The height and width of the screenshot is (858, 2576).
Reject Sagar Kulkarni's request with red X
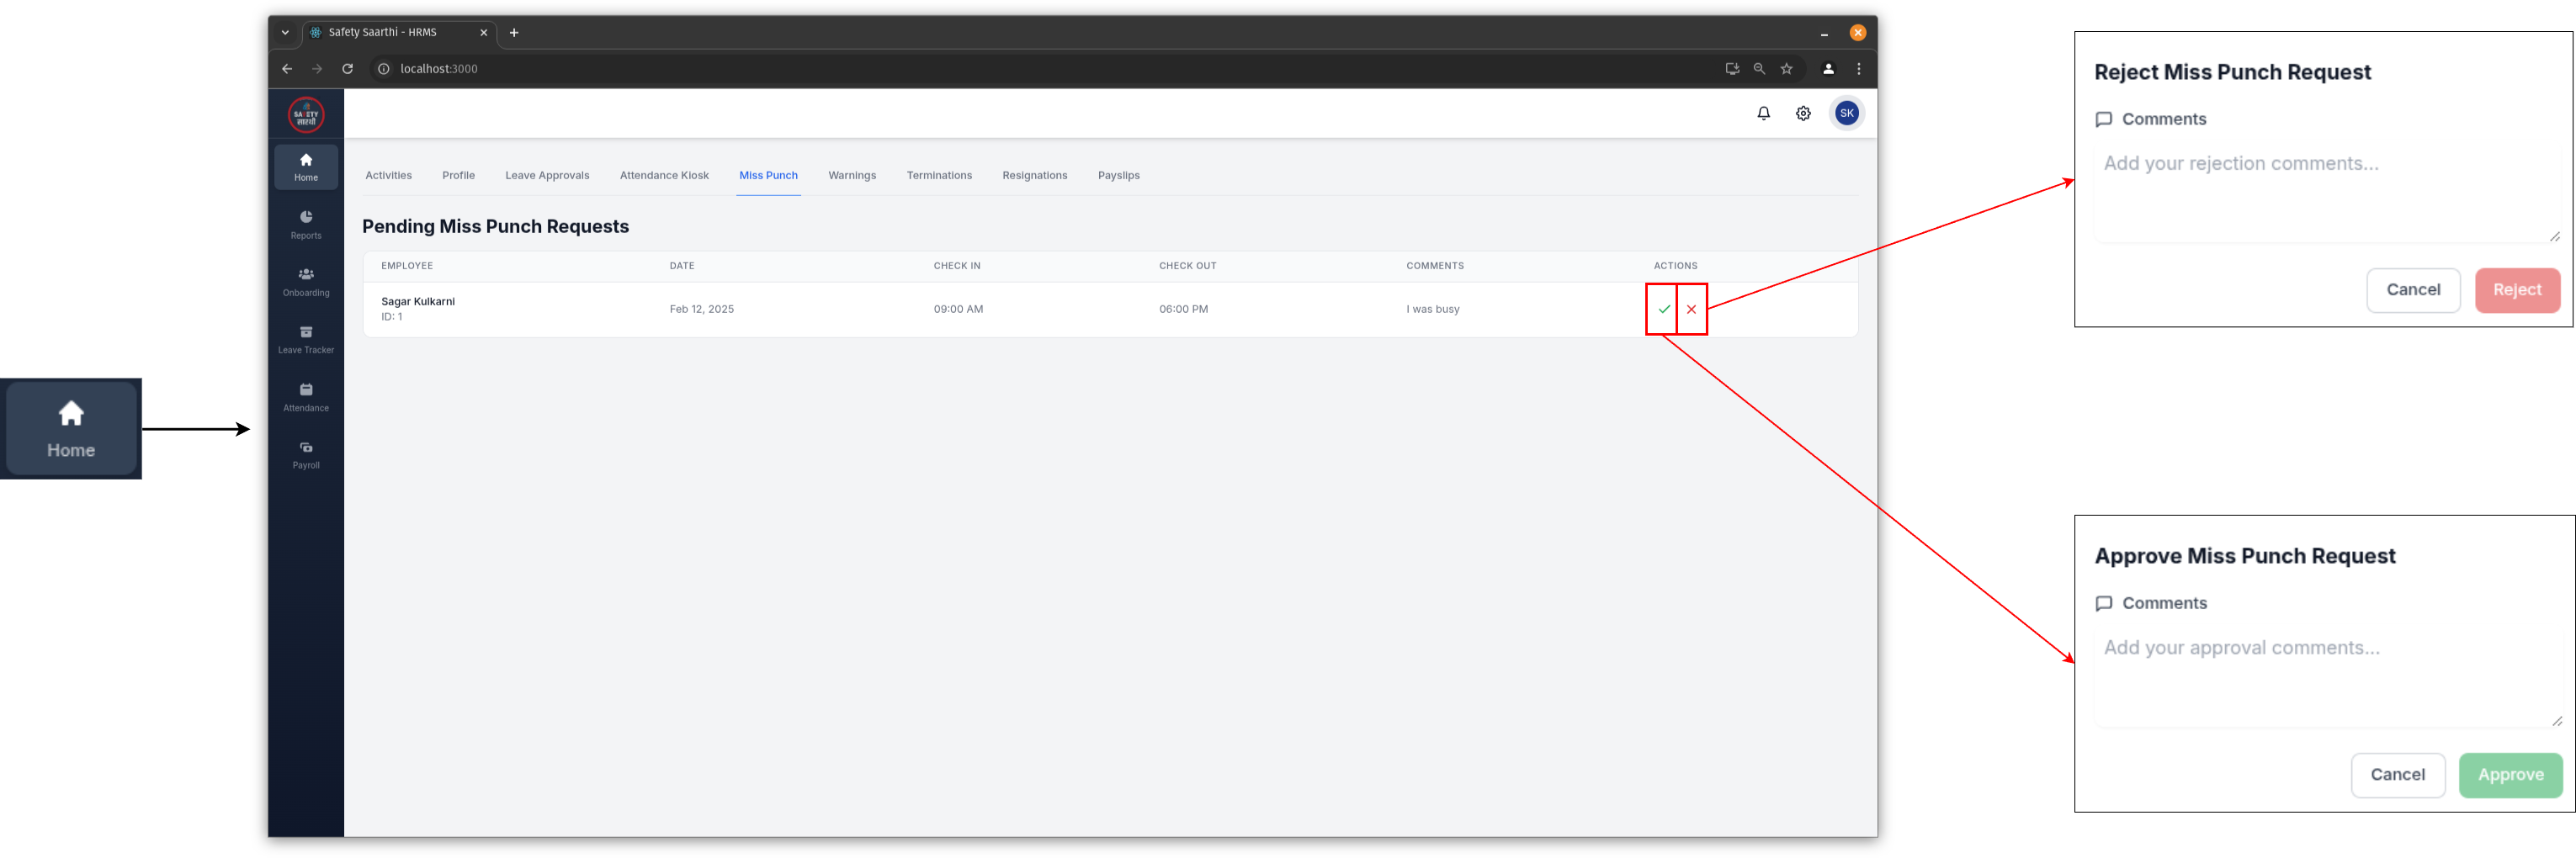click(x=1691, y=309)
